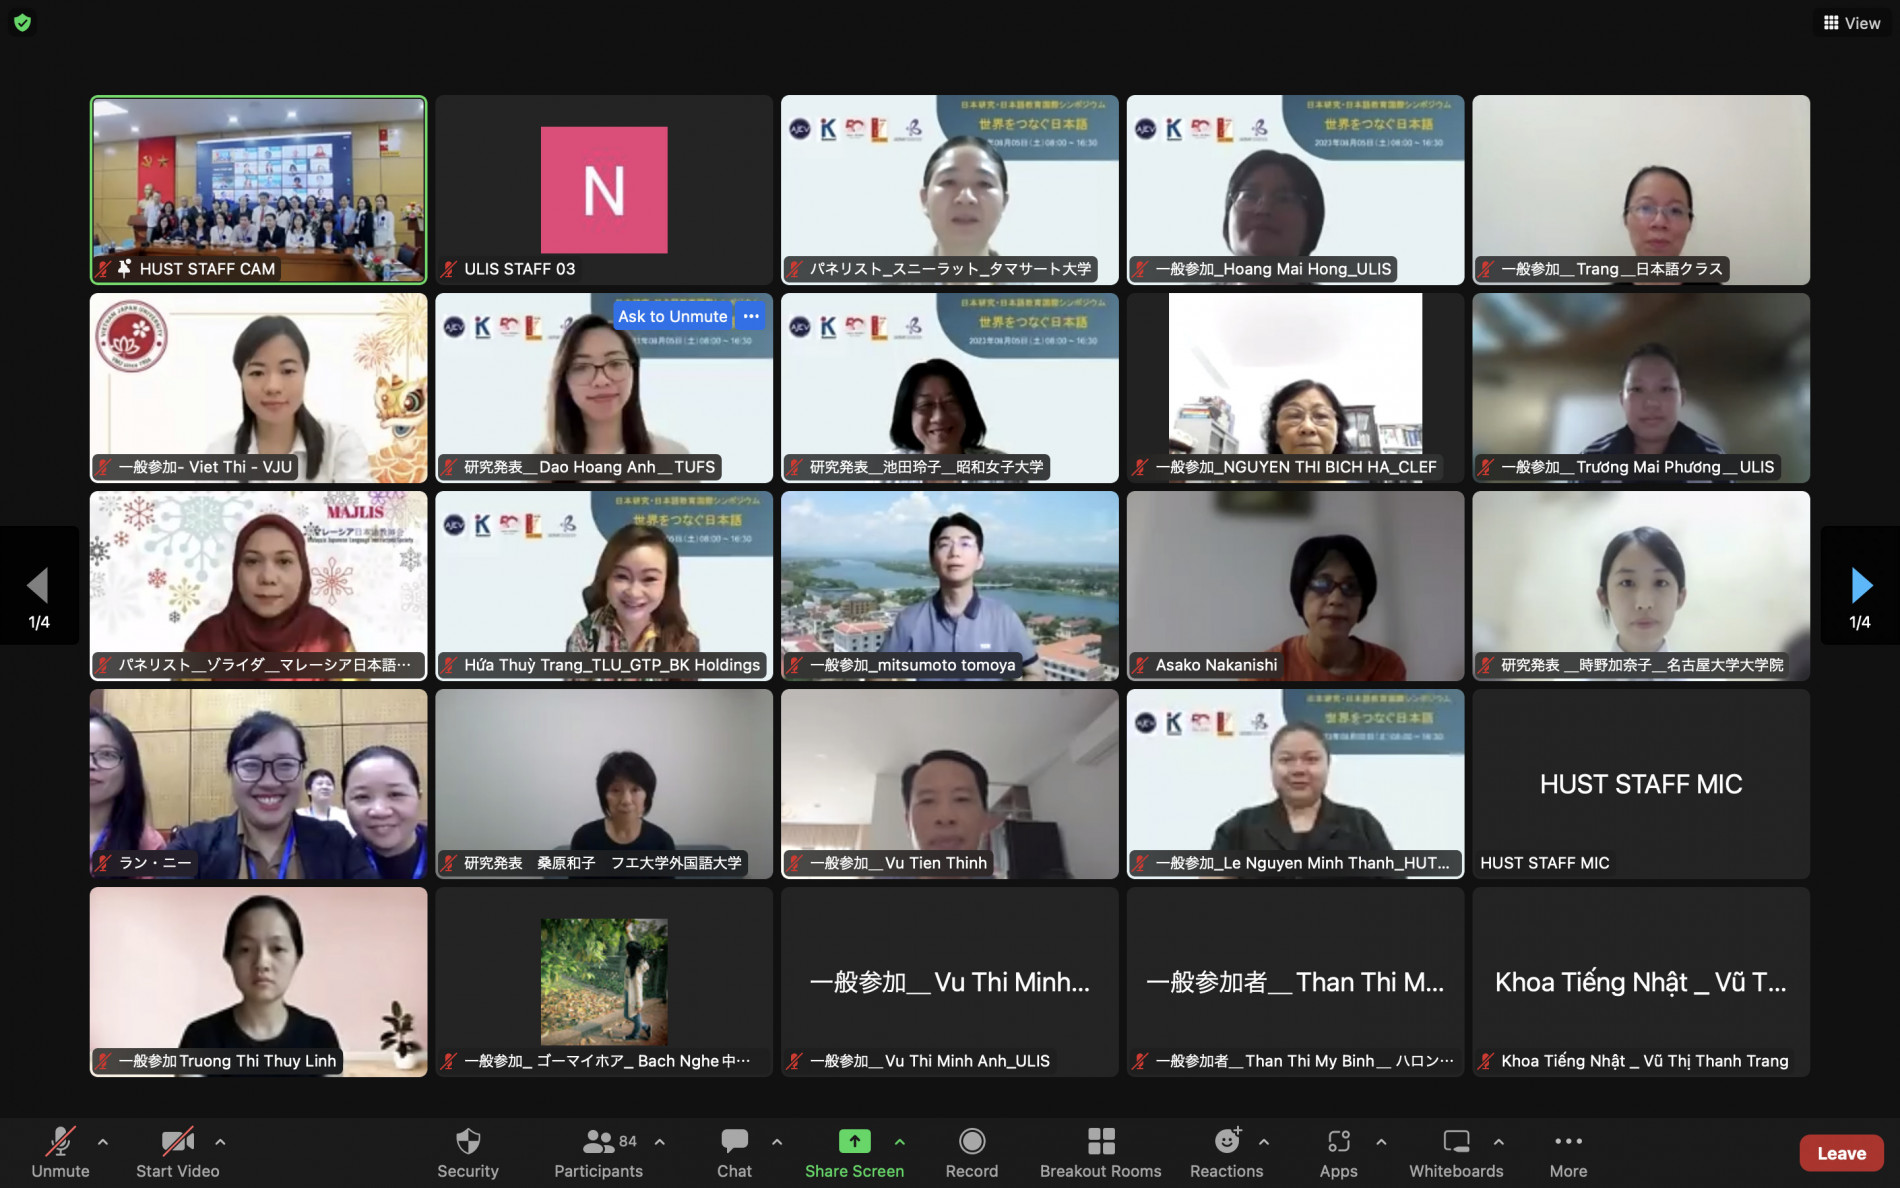
Task: Expand audio options arrow beside Unmute
Action: pyautogui.click(x=103, y=1141)
